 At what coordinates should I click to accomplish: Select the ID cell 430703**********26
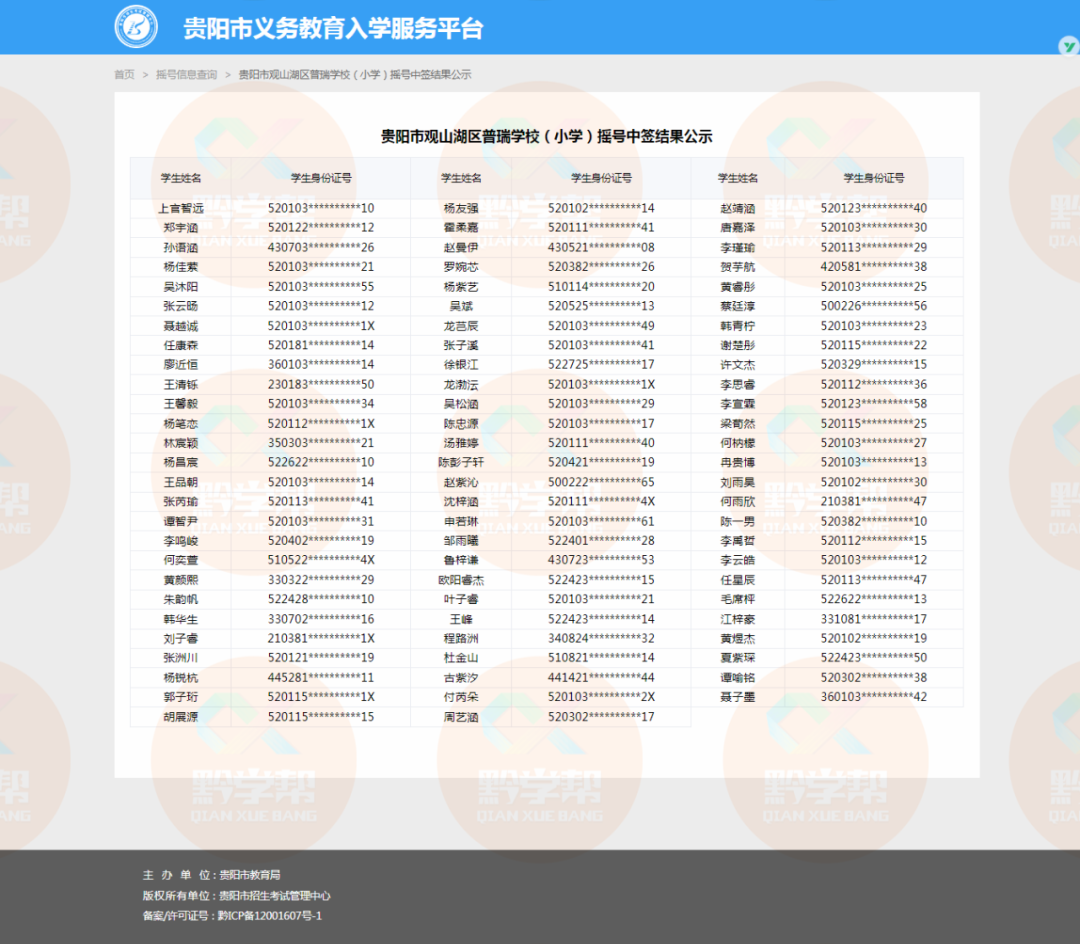pos(321,247)
